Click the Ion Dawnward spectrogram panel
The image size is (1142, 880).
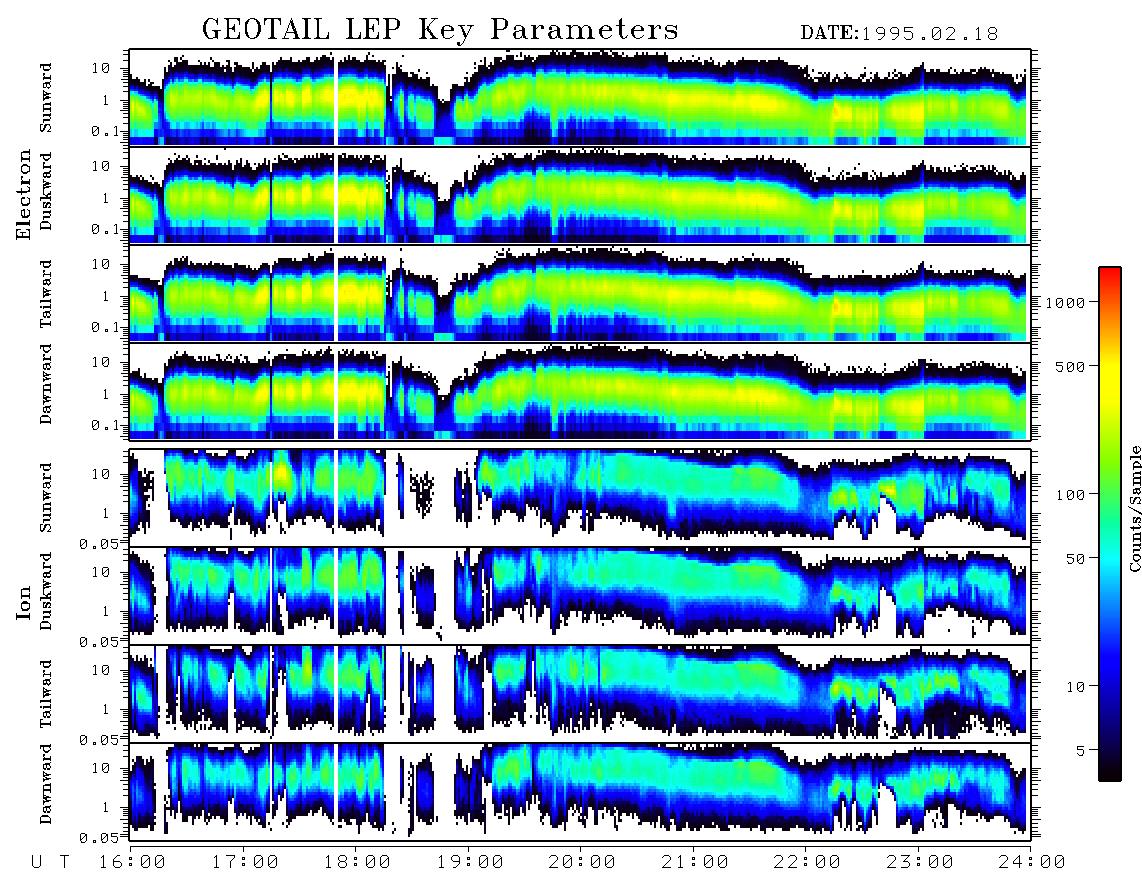pyautogui.click(x=580, y=791)
